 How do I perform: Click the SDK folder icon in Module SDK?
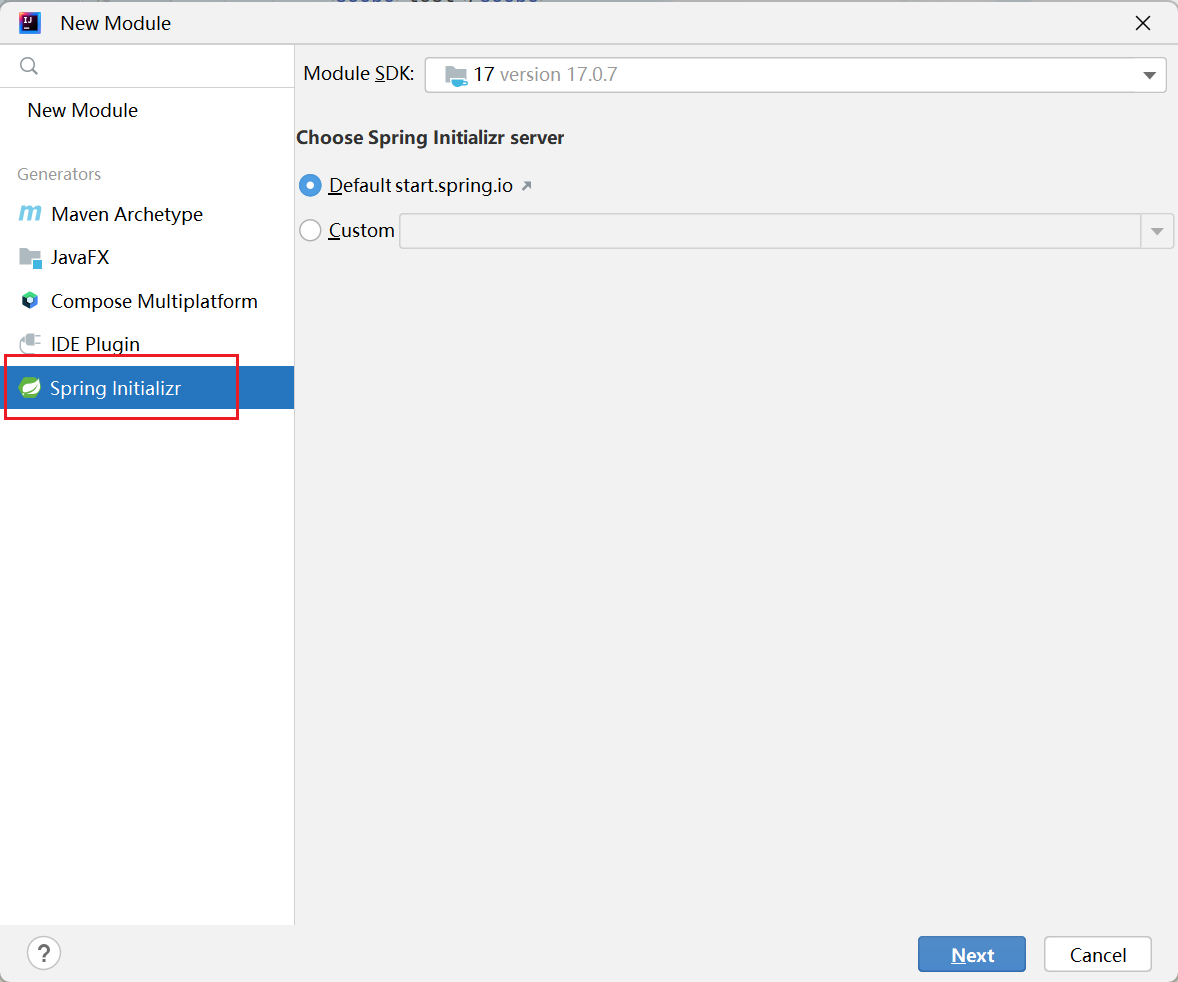pos(456,75)
